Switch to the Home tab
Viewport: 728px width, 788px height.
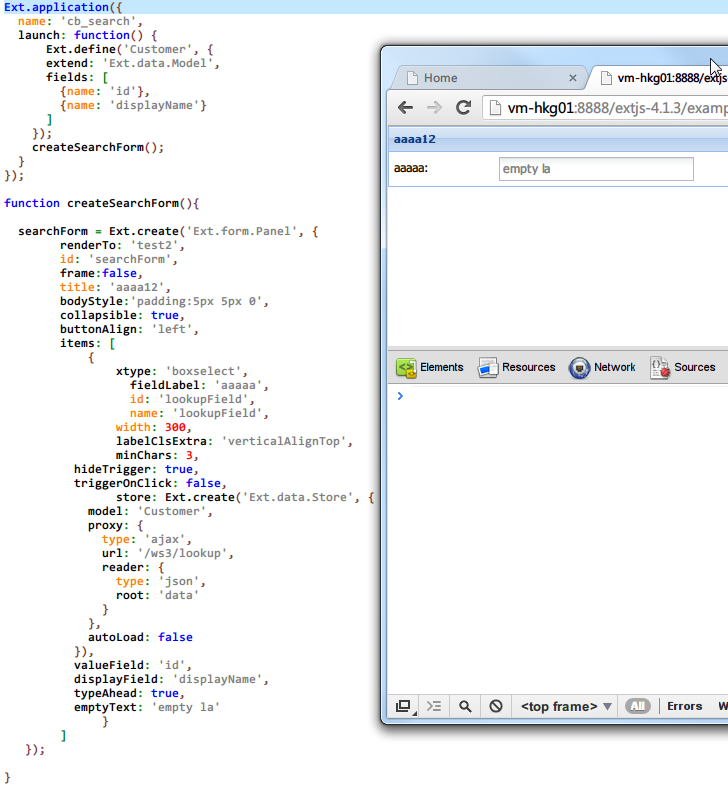pyautogui.click(x=487, y=78)
